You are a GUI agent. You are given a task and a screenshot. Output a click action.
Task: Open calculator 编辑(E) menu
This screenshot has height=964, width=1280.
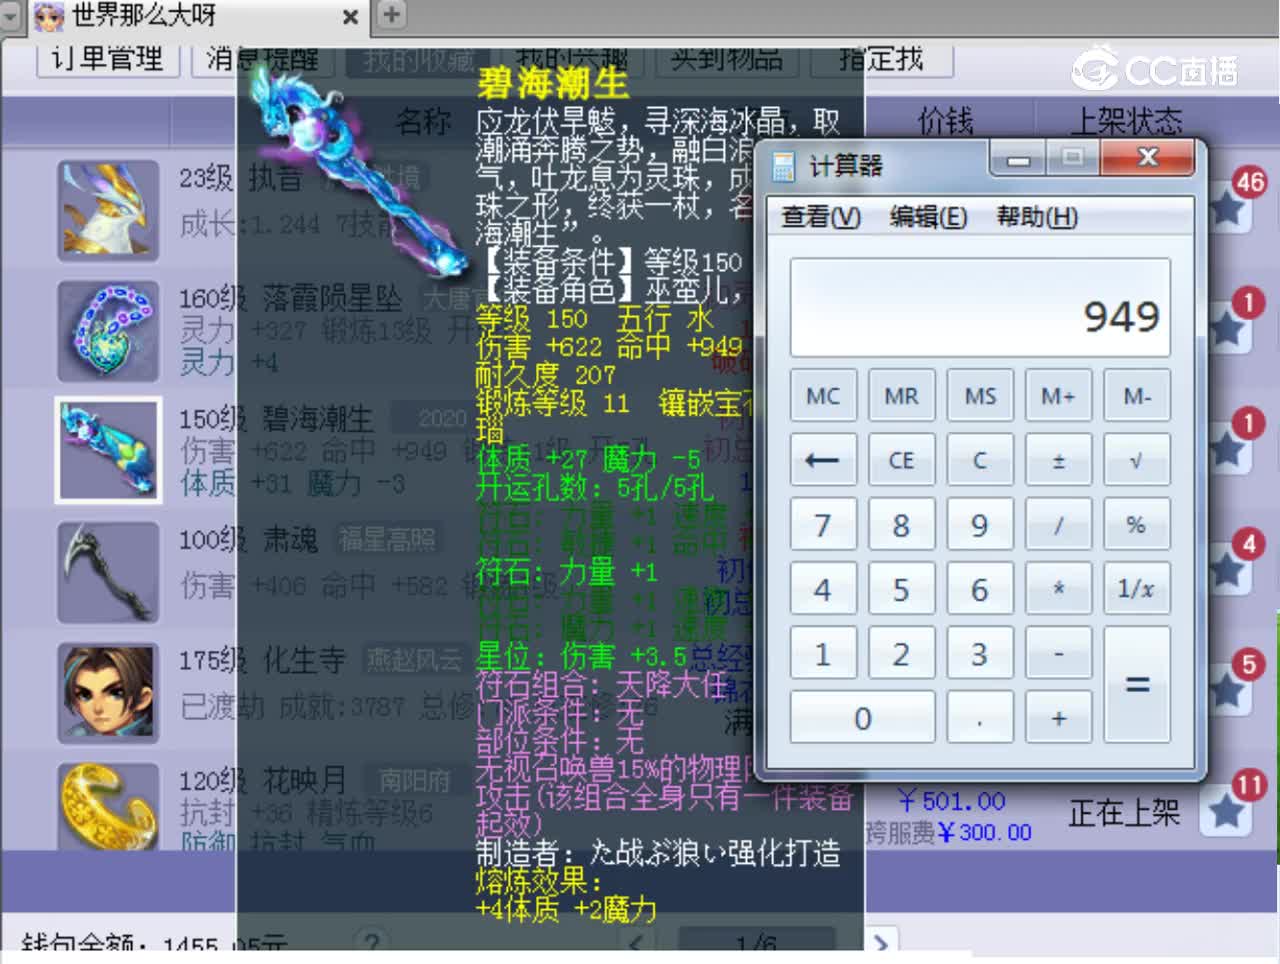point(928,217)
